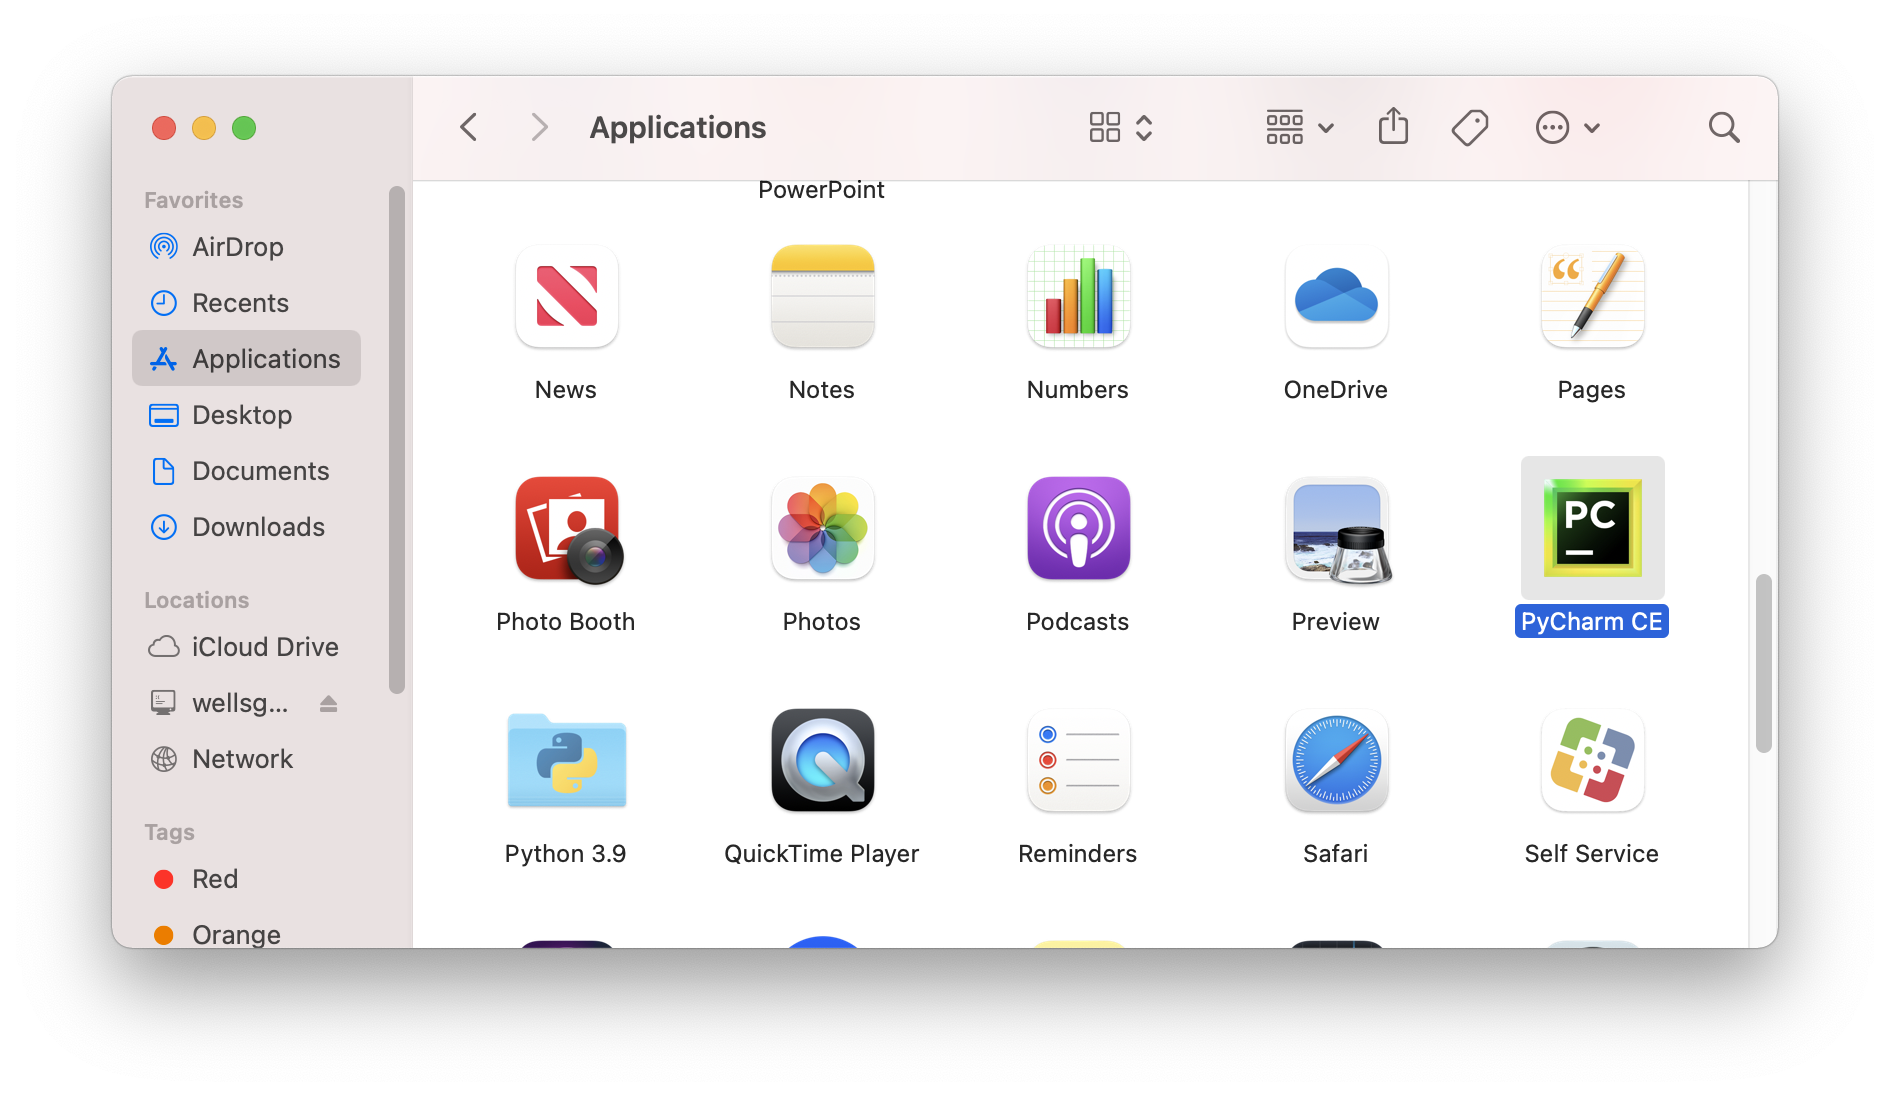This screenshot has height=1096, width=1890.
Task: Click the Safari compass icon
Action: 1336,761
